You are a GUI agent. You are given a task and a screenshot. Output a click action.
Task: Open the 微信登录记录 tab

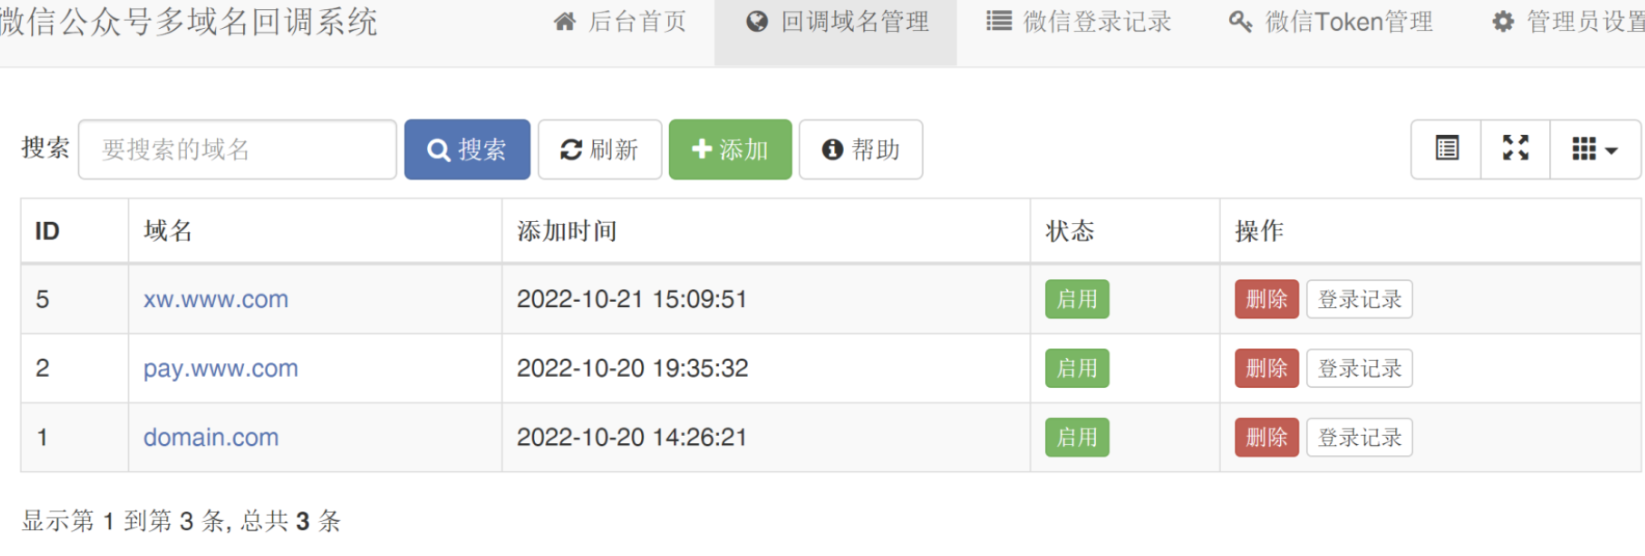pyautogui.click(x=1078, y=22)
